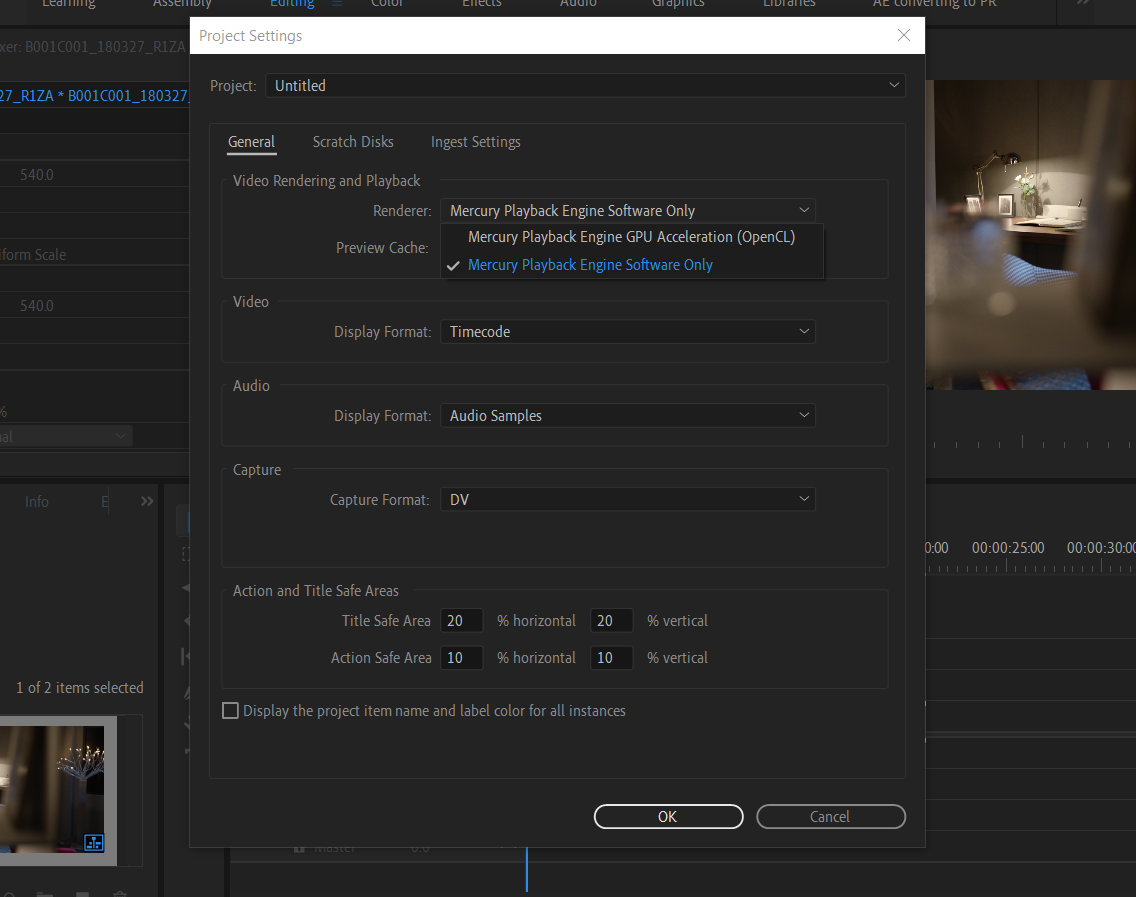Screen dimensions: 1136x897
Task: Open the Ingest Settings tab
Action: tap(475, 142)
